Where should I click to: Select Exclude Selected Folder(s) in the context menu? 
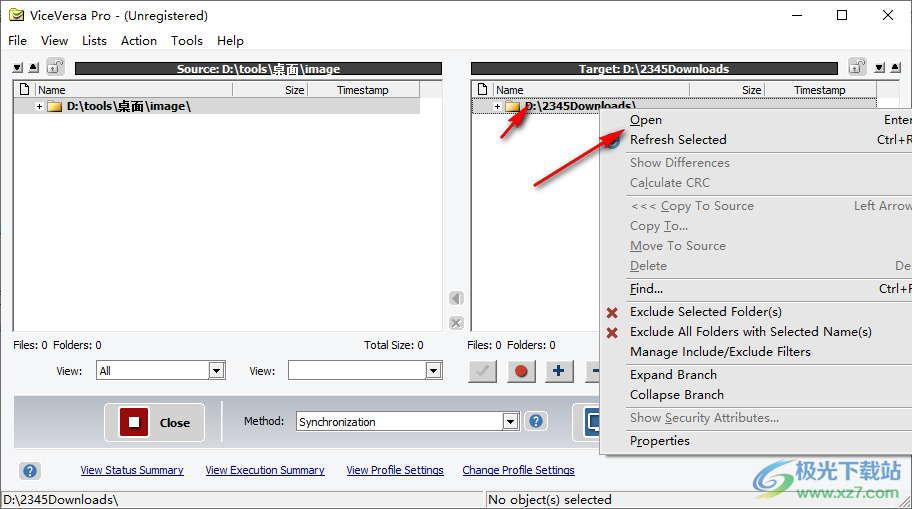pos(705,312)
